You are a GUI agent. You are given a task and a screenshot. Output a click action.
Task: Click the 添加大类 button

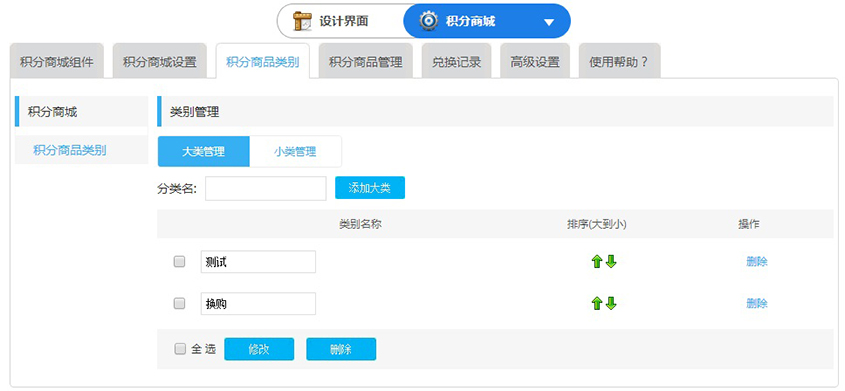[370, 188]
